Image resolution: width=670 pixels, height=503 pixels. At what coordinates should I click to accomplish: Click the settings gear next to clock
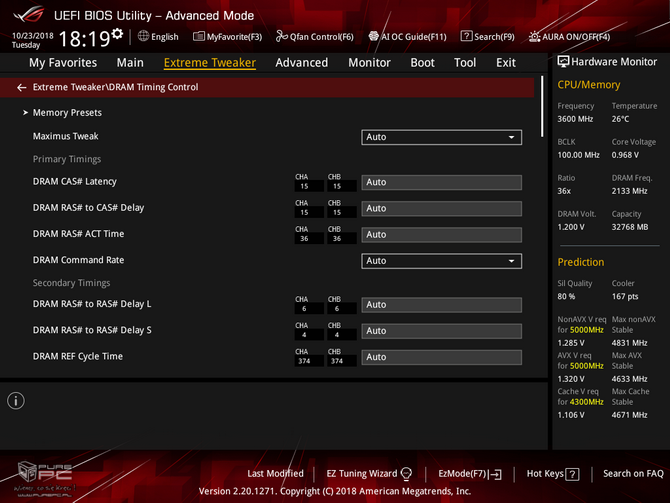tap(117, 34)
